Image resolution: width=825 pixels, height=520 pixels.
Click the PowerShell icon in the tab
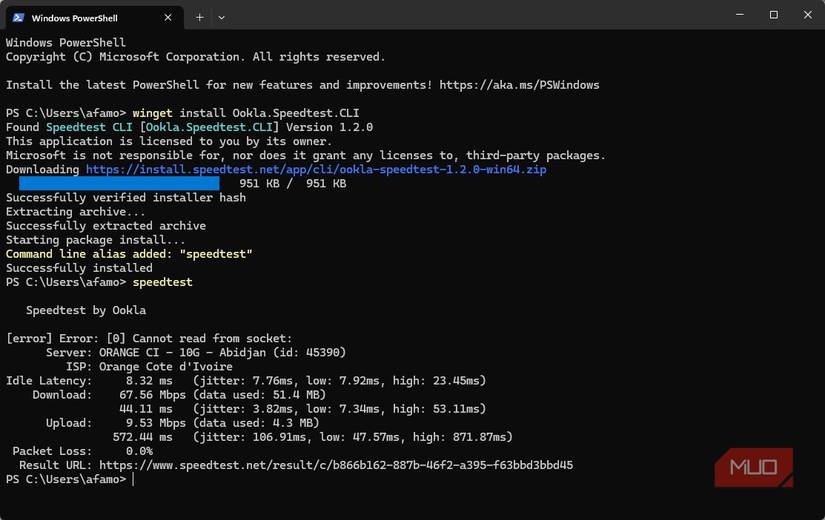click(x=18, y=17)
